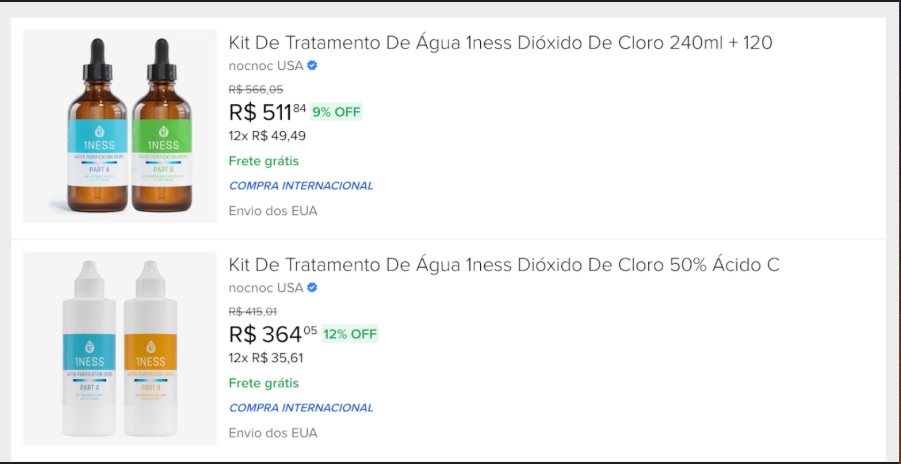
Task: Open white squeeze bottles product image
Action: (120, 348)
